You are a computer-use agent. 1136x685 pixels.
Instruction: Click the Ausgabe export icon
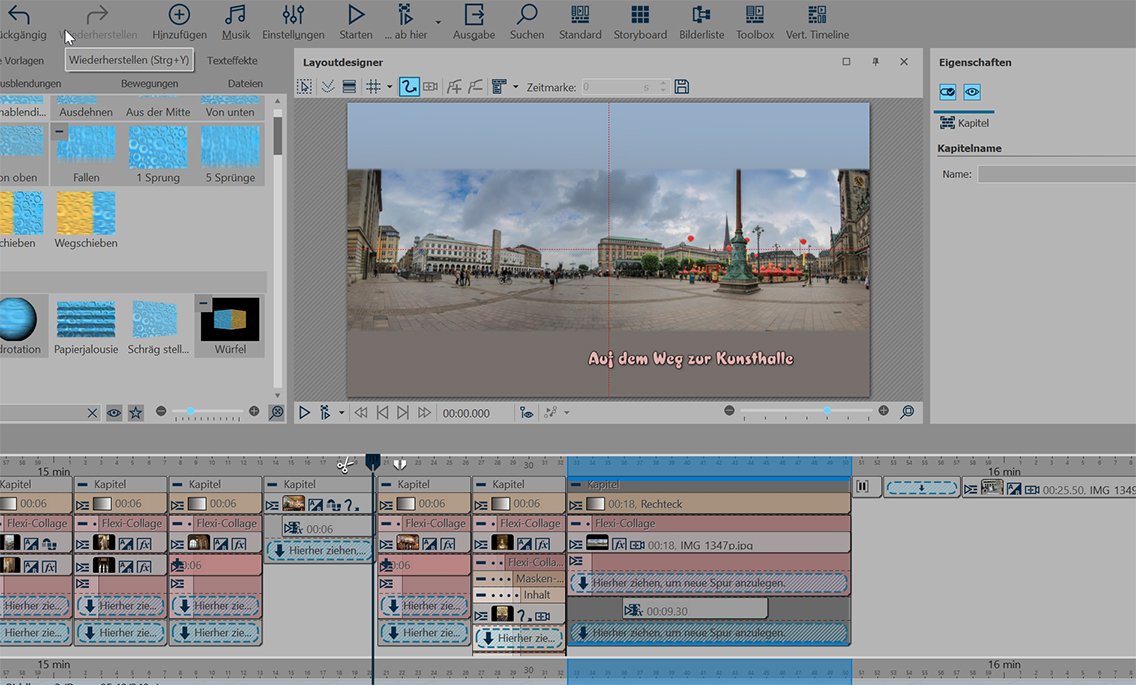pos(474,21)
